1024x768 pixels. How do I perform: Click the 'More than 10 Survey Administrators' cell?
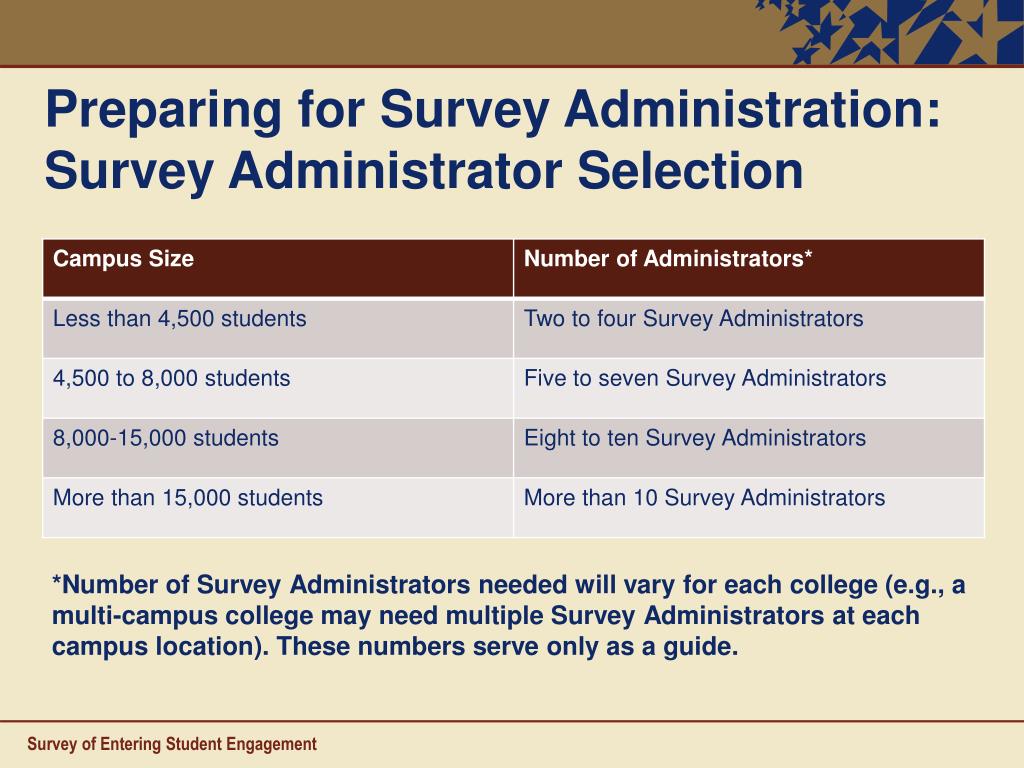[x=748, y=507]
